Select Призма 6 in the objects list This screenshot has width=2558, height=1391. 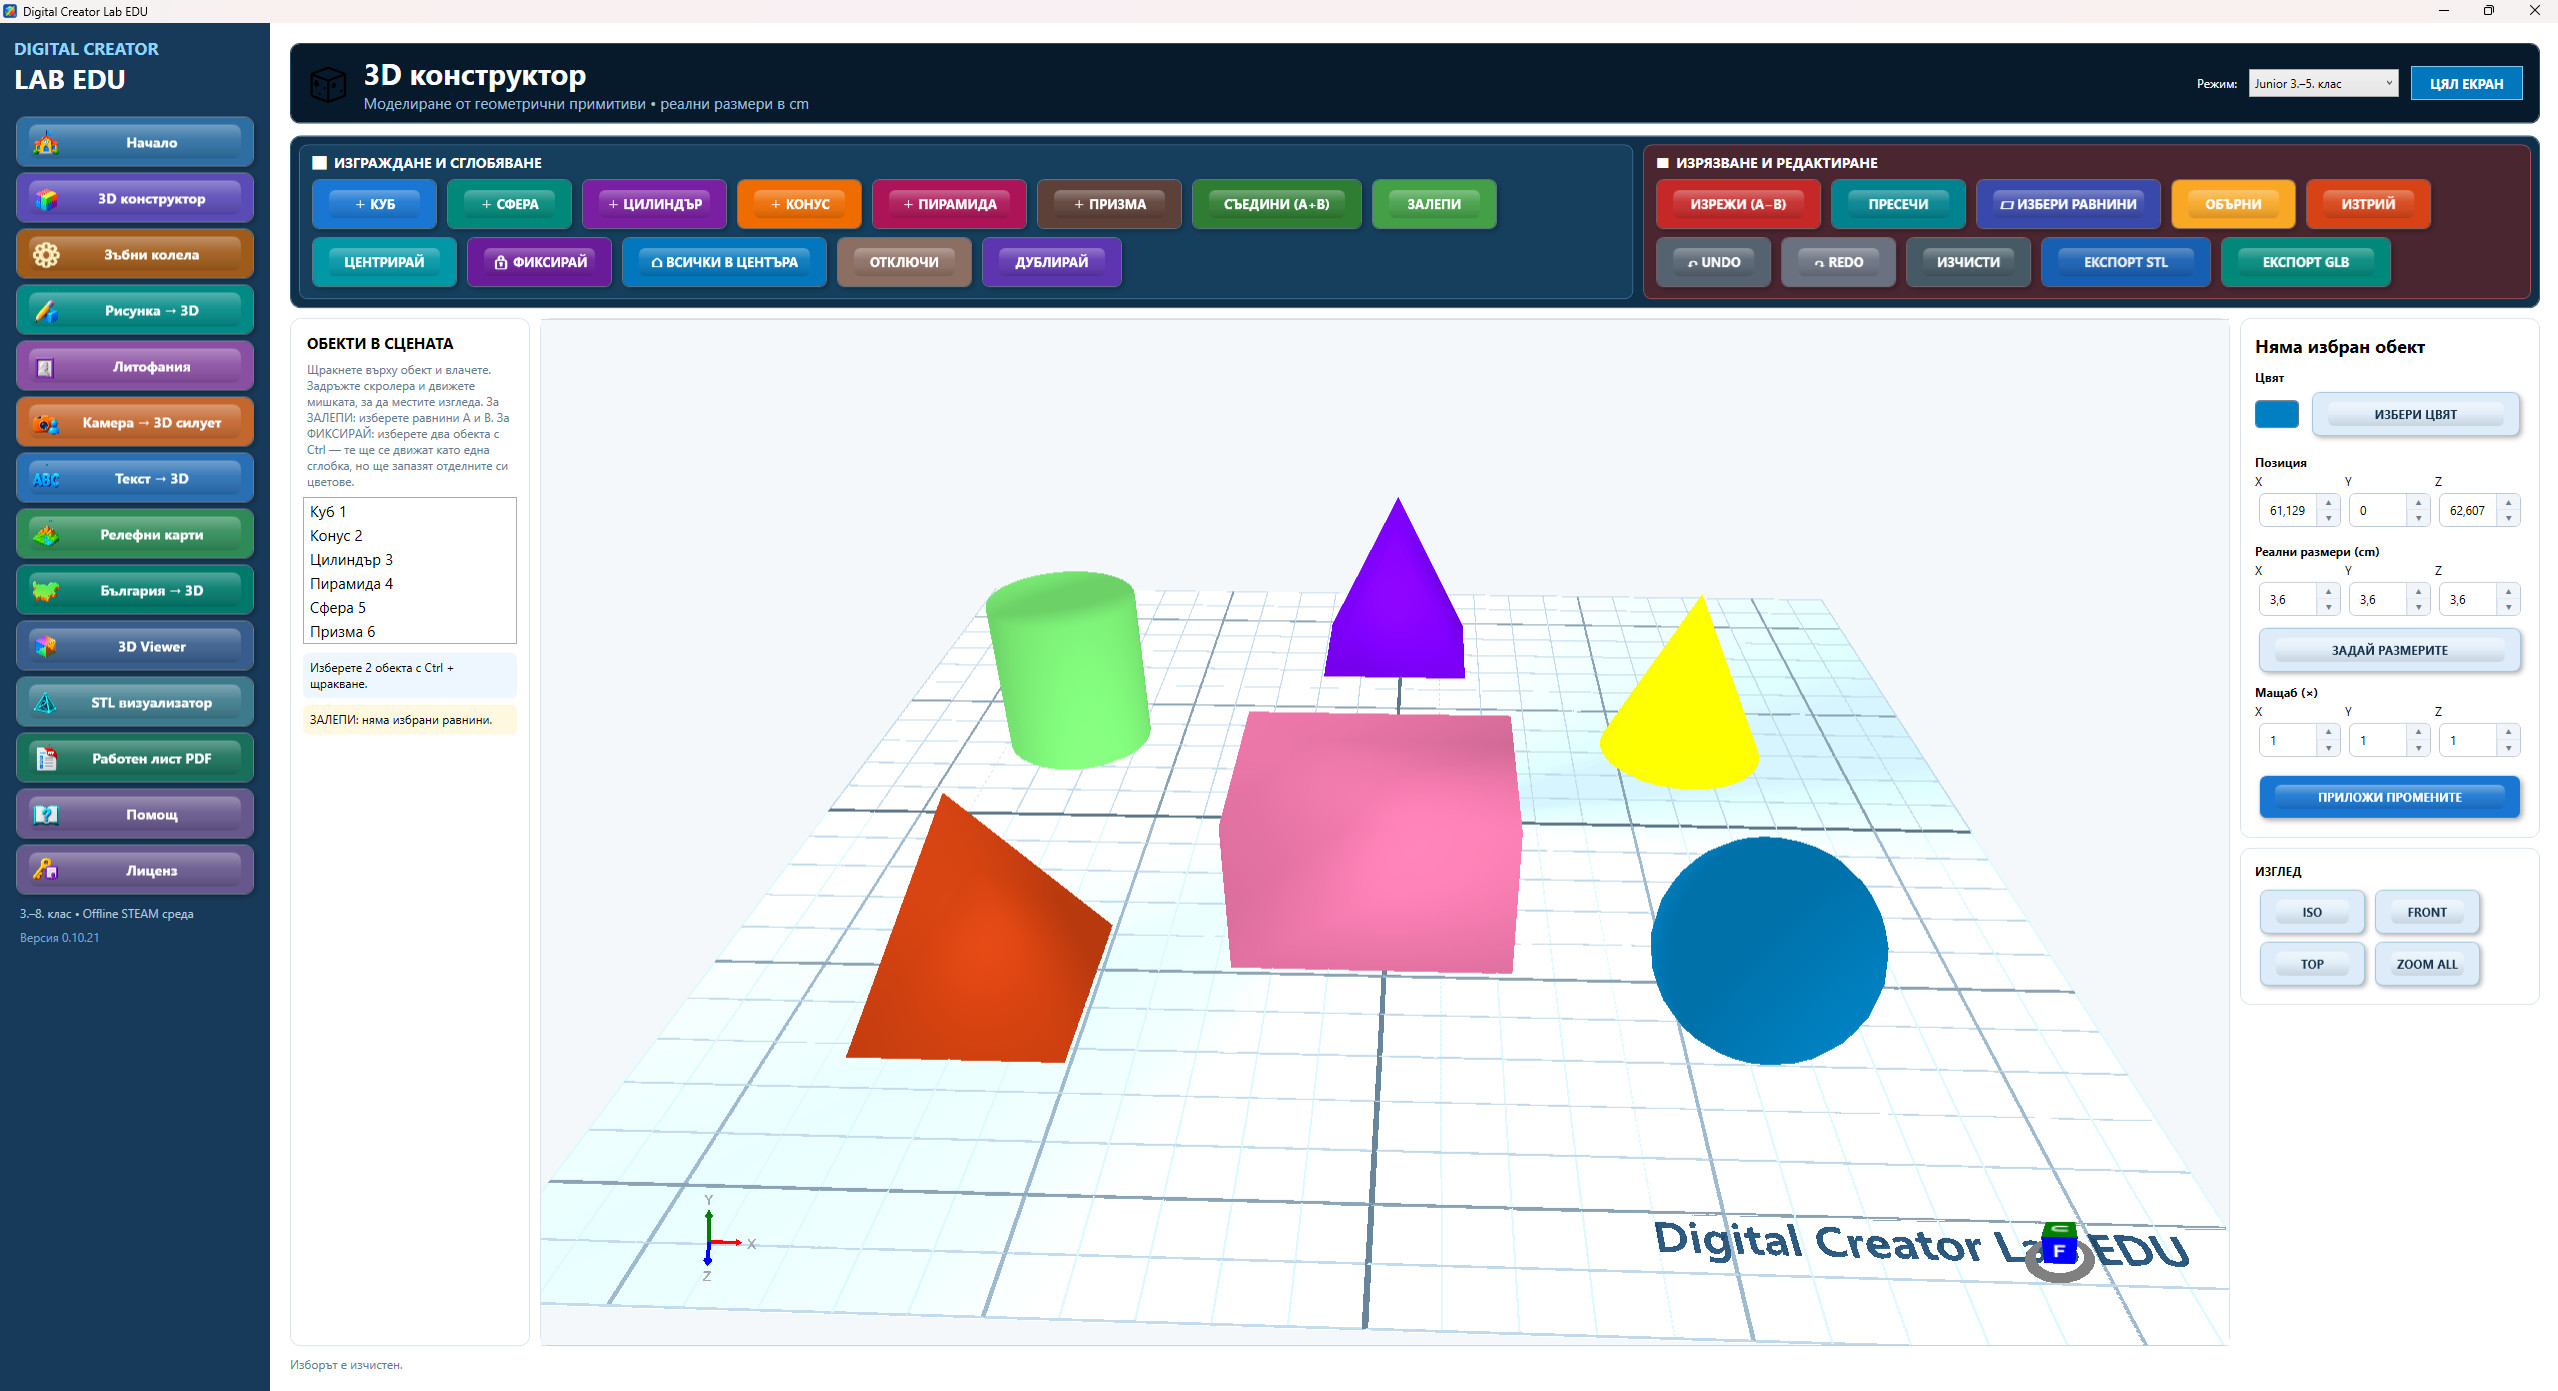point(409,632)
